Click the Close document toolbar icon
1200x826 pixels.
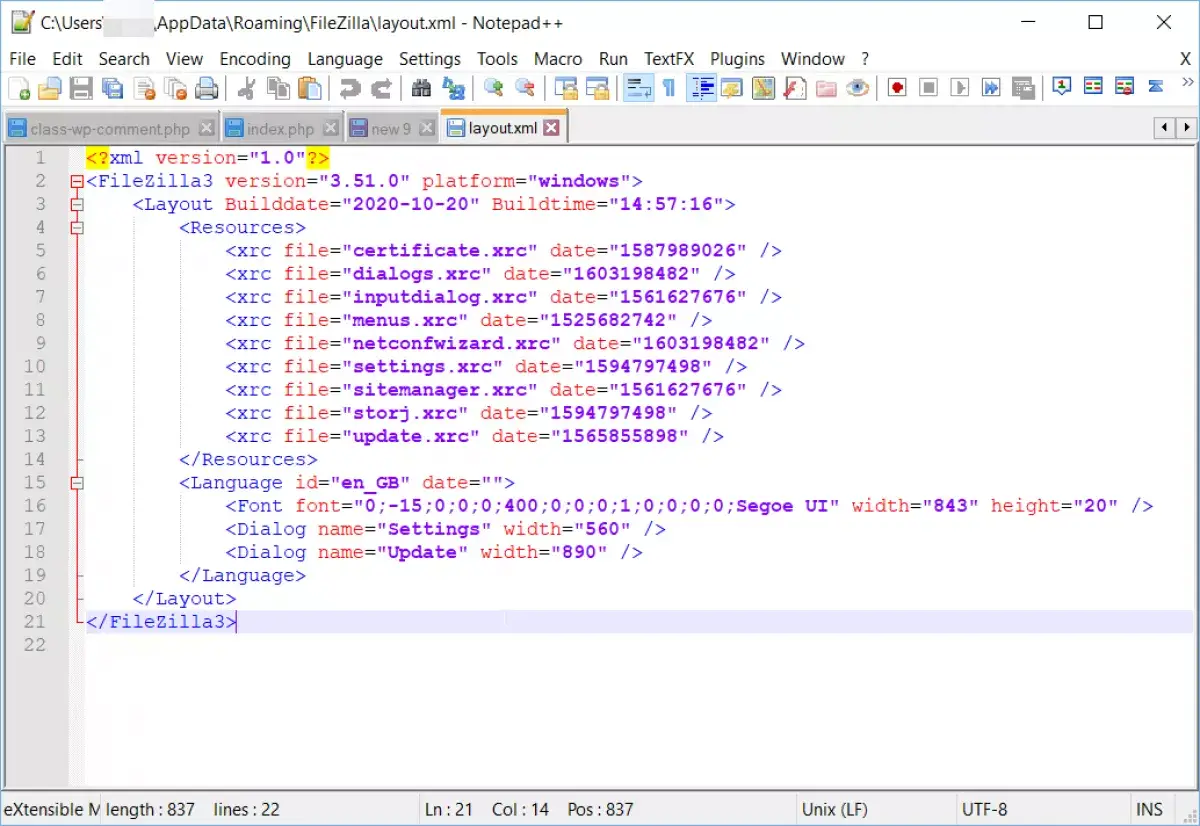click(x=144, y=88)
